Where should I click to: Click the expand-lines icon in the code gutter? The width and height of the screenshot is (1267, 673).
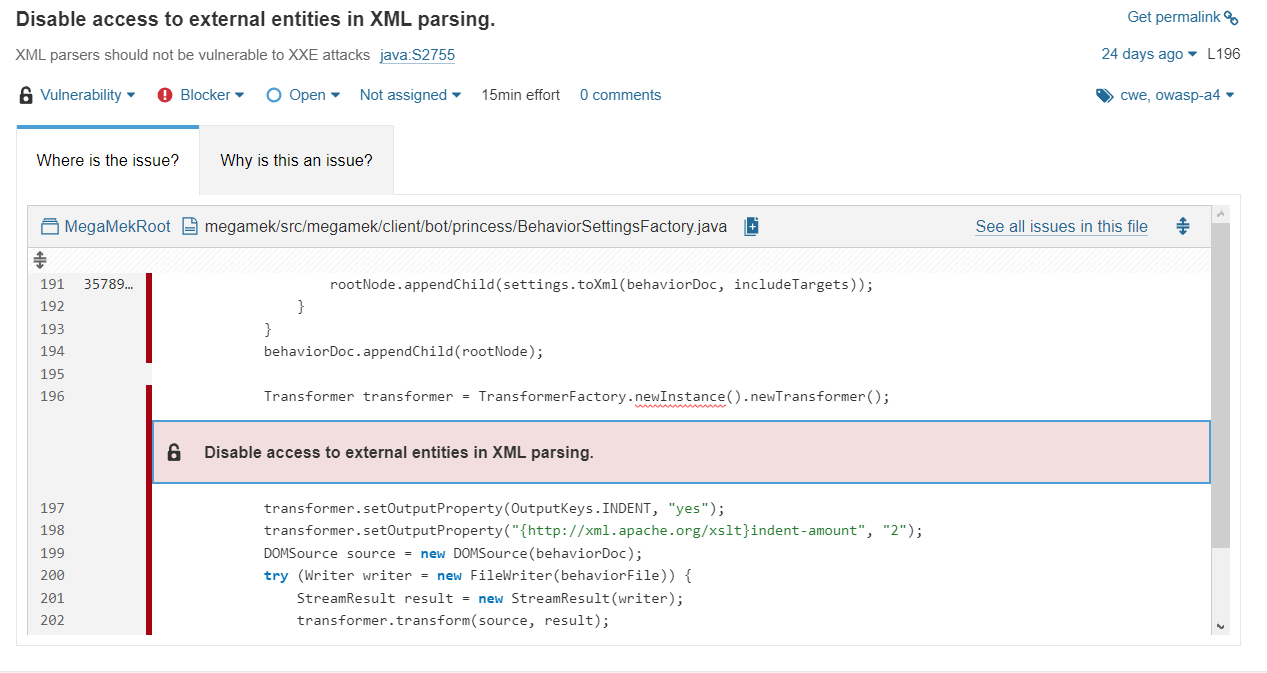[x=39, y=259]
